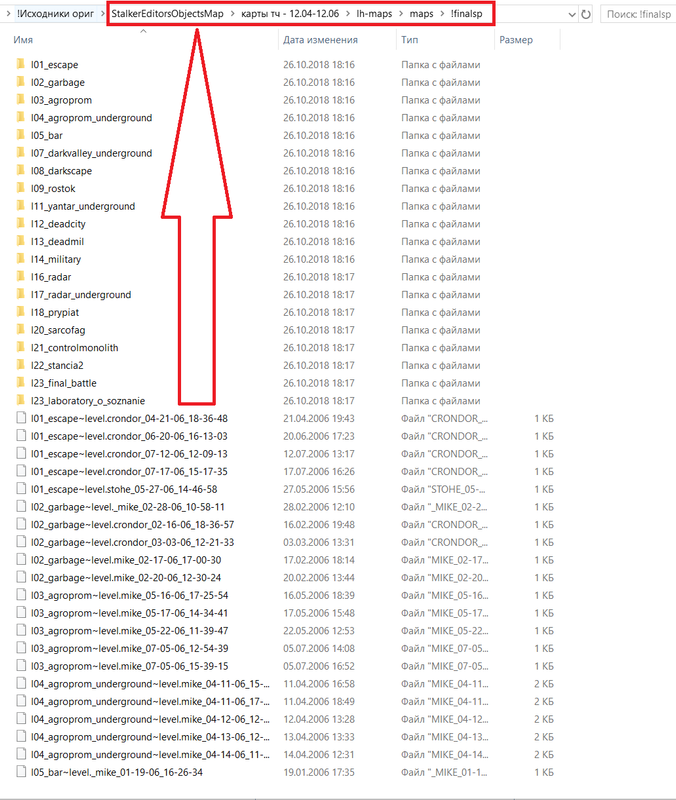Jump to maps breadcrumb segment
This screenshot has height=800, width=676.
tap(421, 14)
